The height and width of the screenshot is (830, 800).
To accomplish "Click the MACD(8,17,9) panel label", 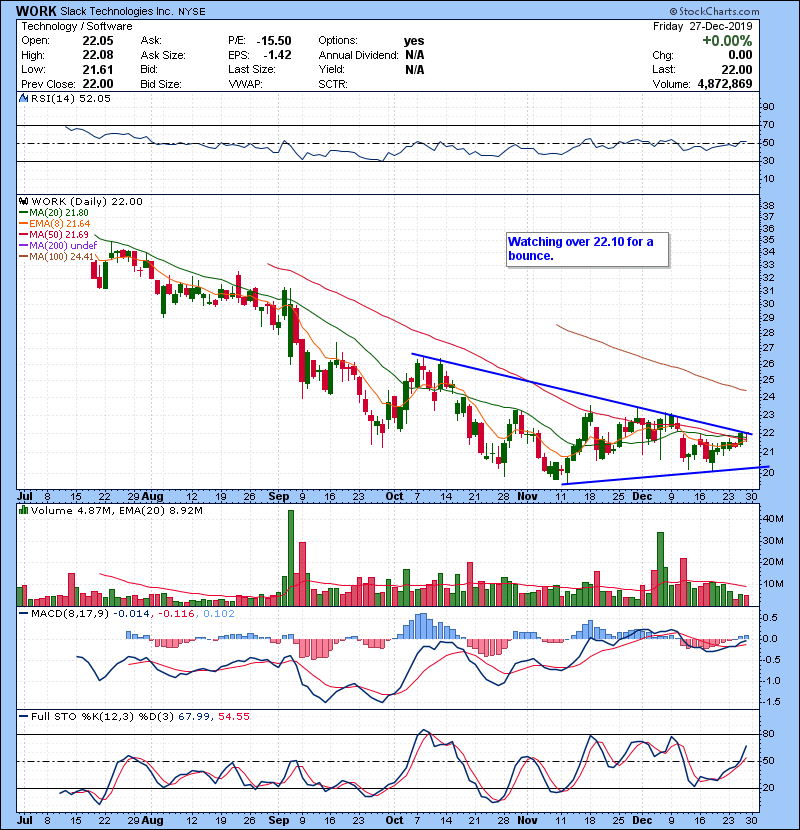I will [x=70, y=614].
